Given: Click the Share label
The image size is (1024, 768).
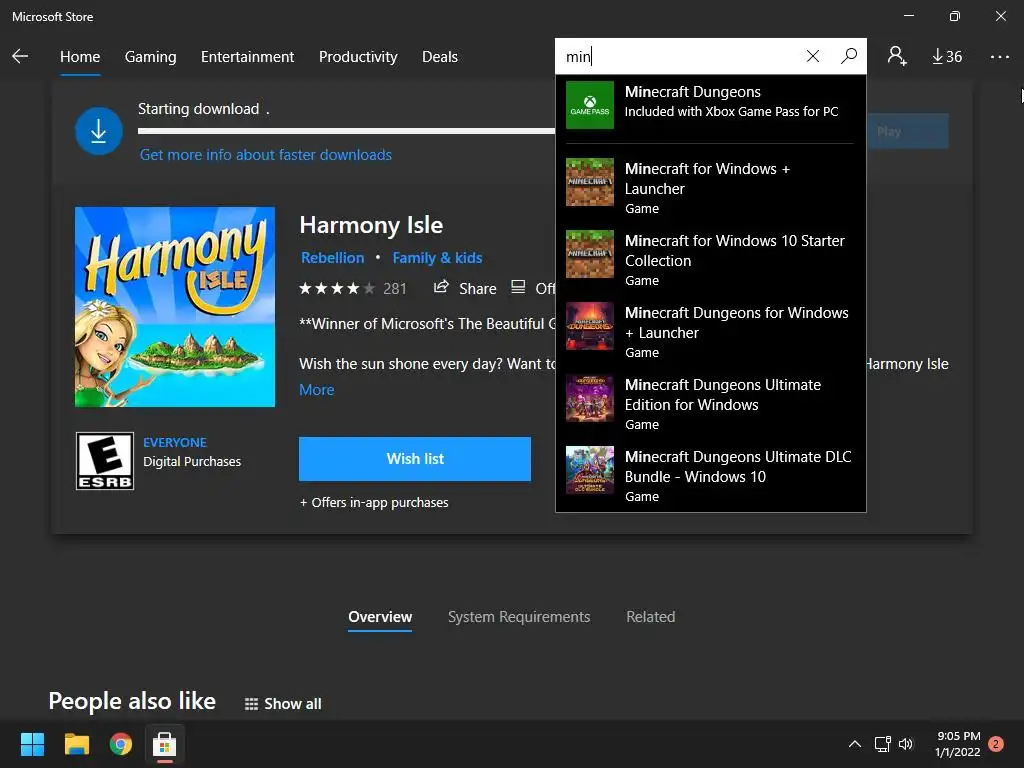Looking at the screenshot, I should coord(477,289).
